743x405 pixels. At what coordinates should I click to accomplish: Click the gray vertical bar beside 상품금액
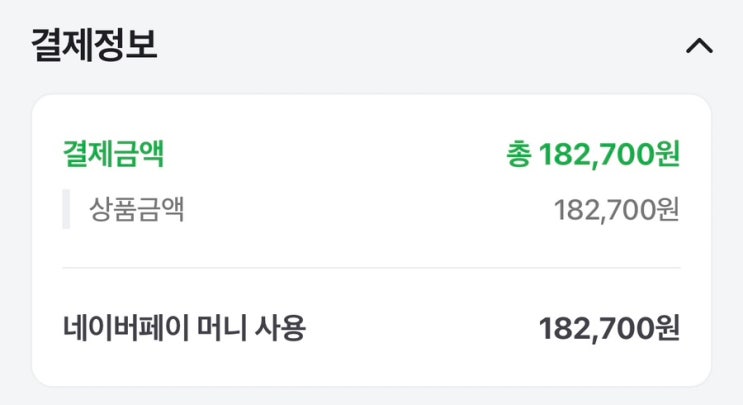pyautogui.click(x=66, y=210)
